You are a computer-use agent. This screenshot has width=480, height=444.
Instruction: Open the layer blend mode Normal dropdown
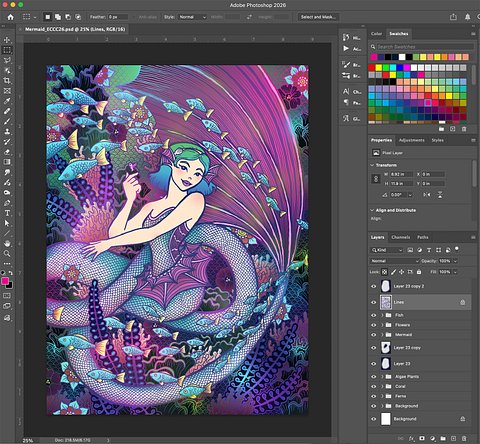(394, 261)
